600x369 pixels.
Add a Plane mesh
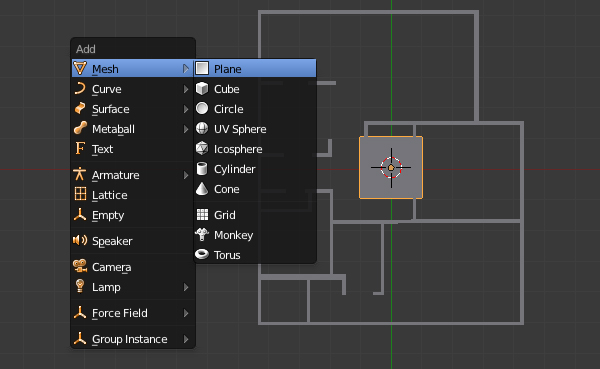(x=255, y=69)
